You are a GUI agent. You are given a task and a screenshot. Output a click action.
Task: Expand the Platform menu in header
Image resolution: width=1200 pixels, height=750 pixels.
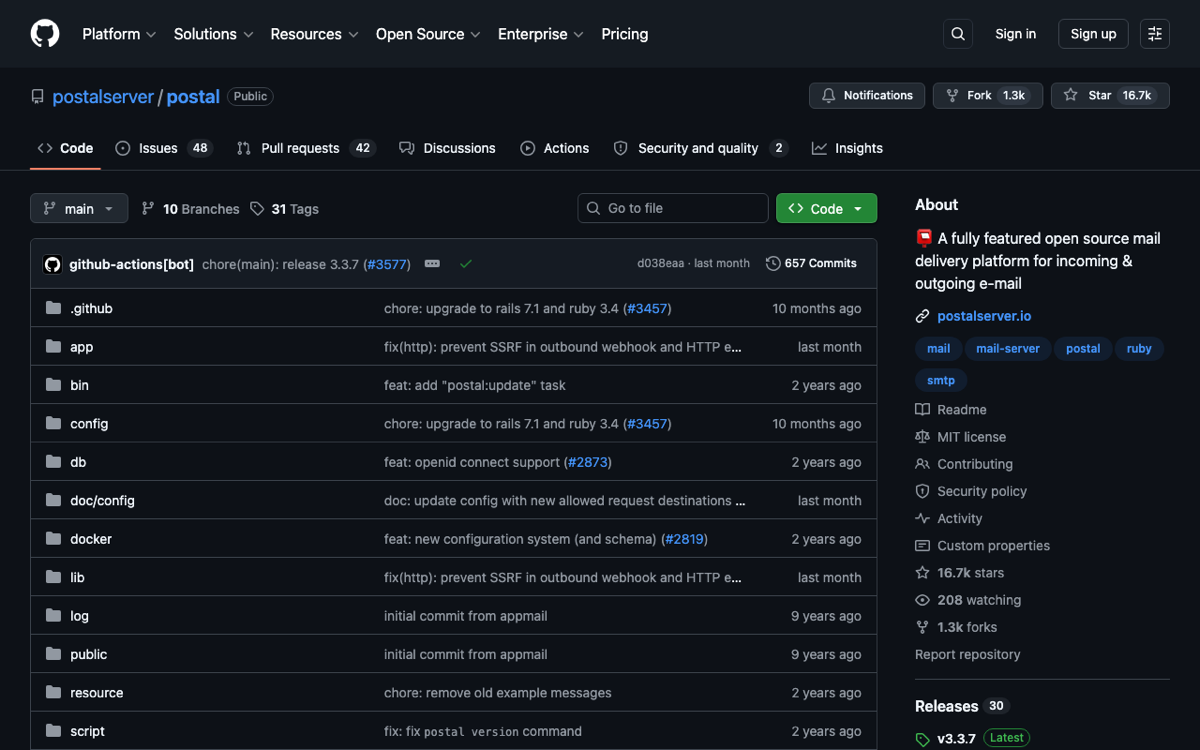[119, 34]
